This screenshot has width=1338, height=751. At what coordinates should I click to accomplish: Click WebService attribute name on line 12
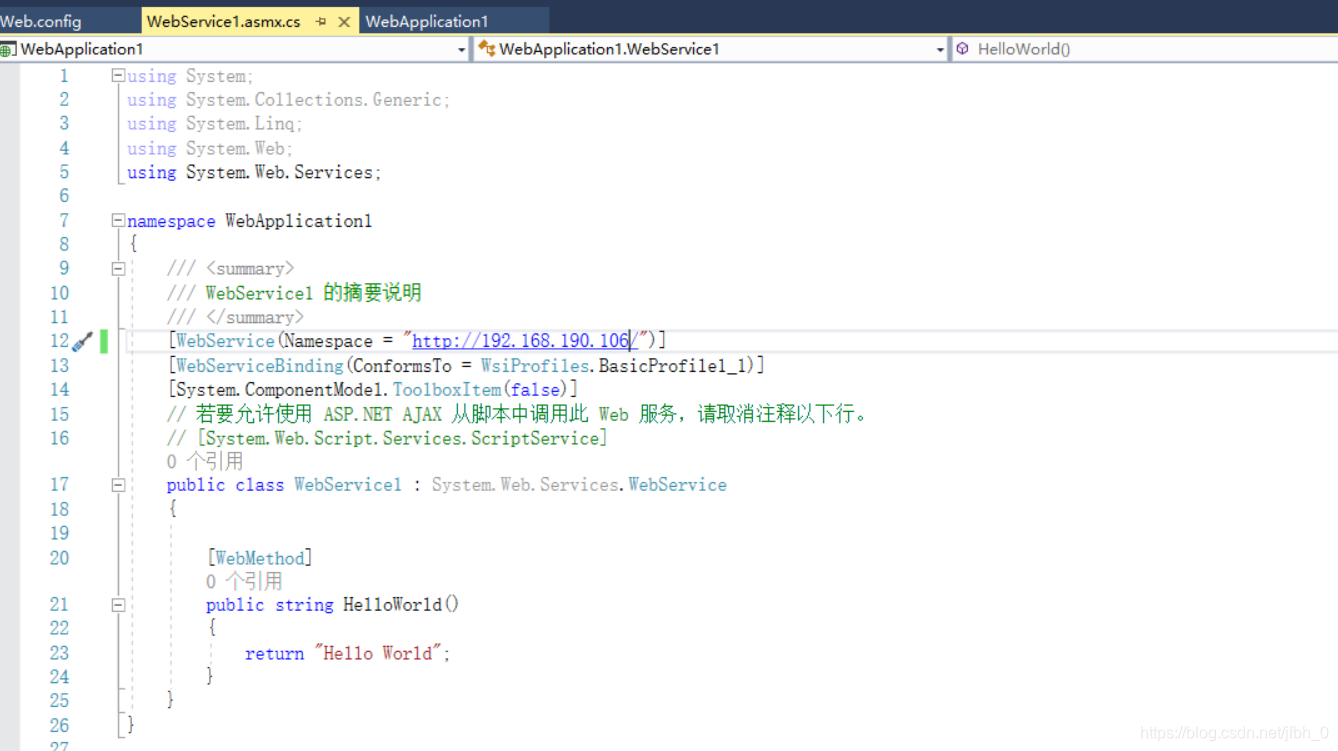[225, 341]
